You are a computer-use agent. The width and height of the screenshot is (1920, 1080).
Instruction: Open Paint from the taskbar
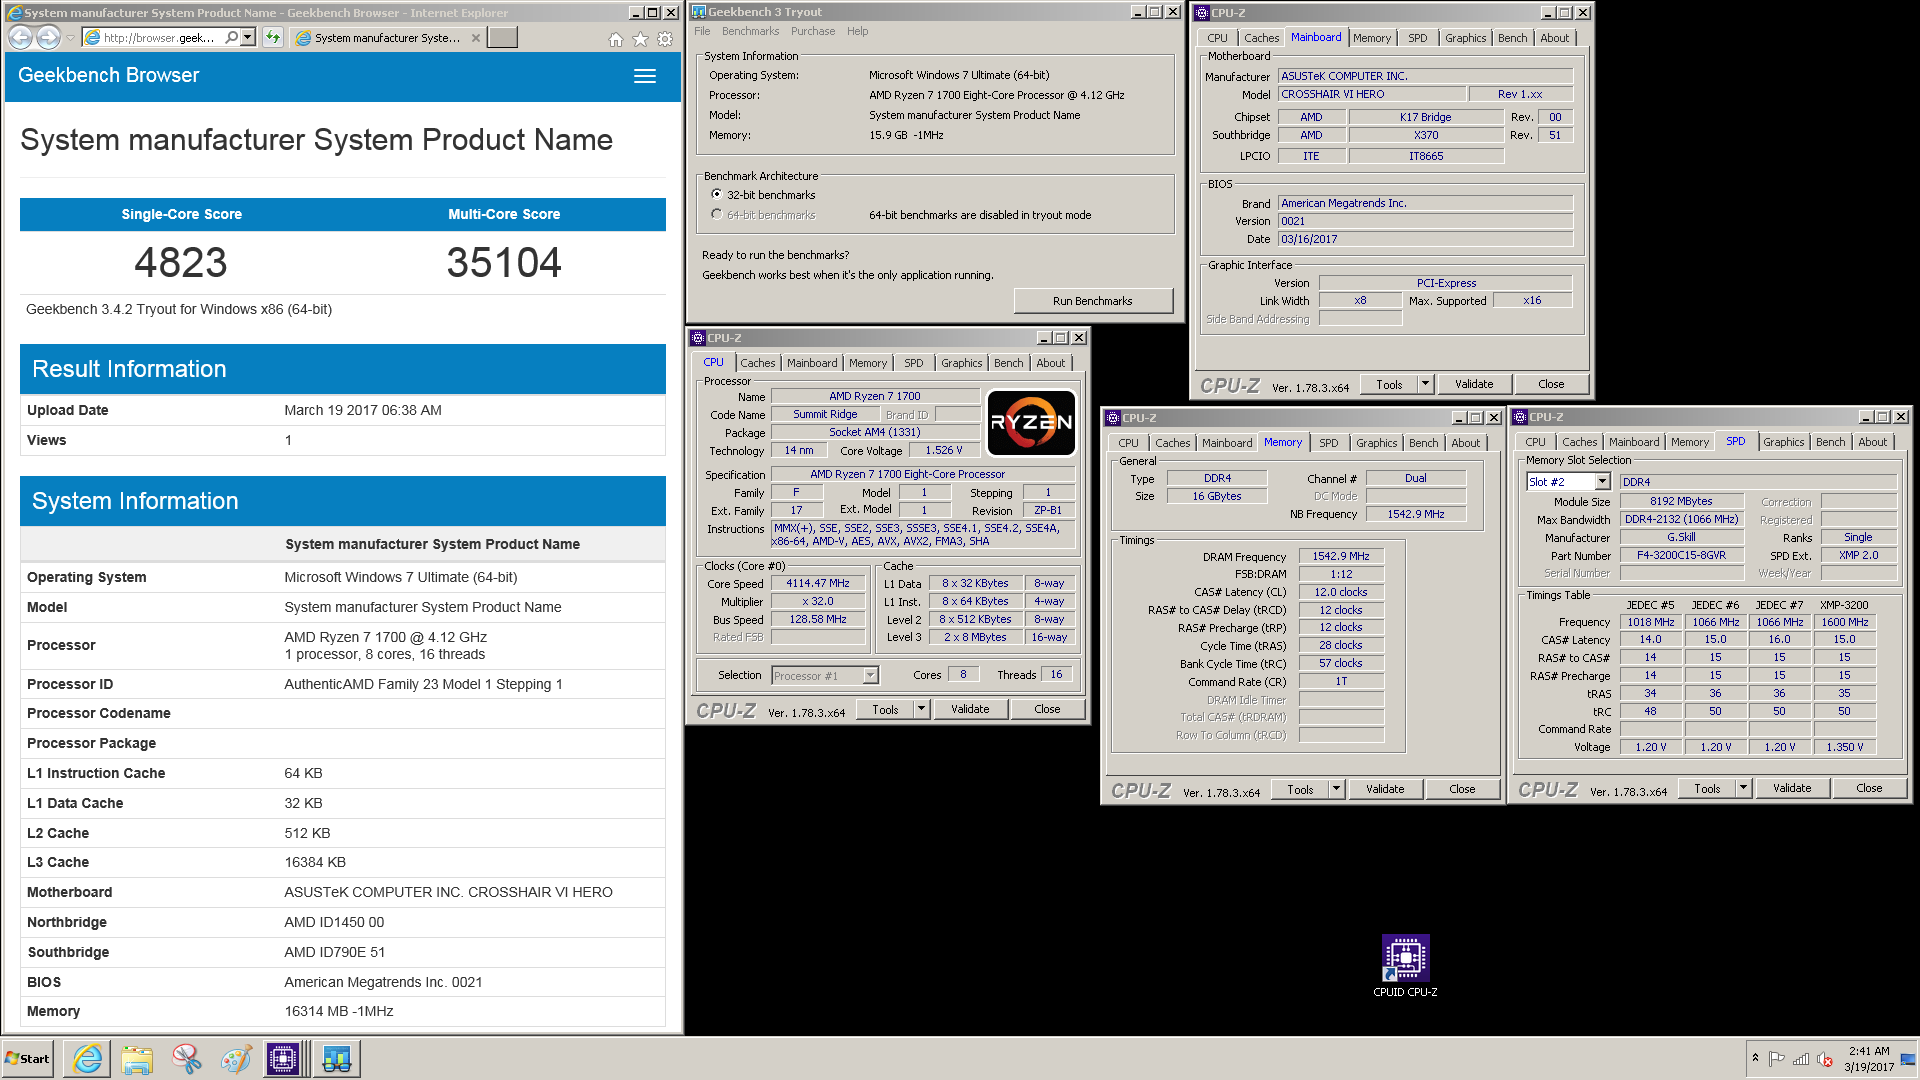(236, 1059)
